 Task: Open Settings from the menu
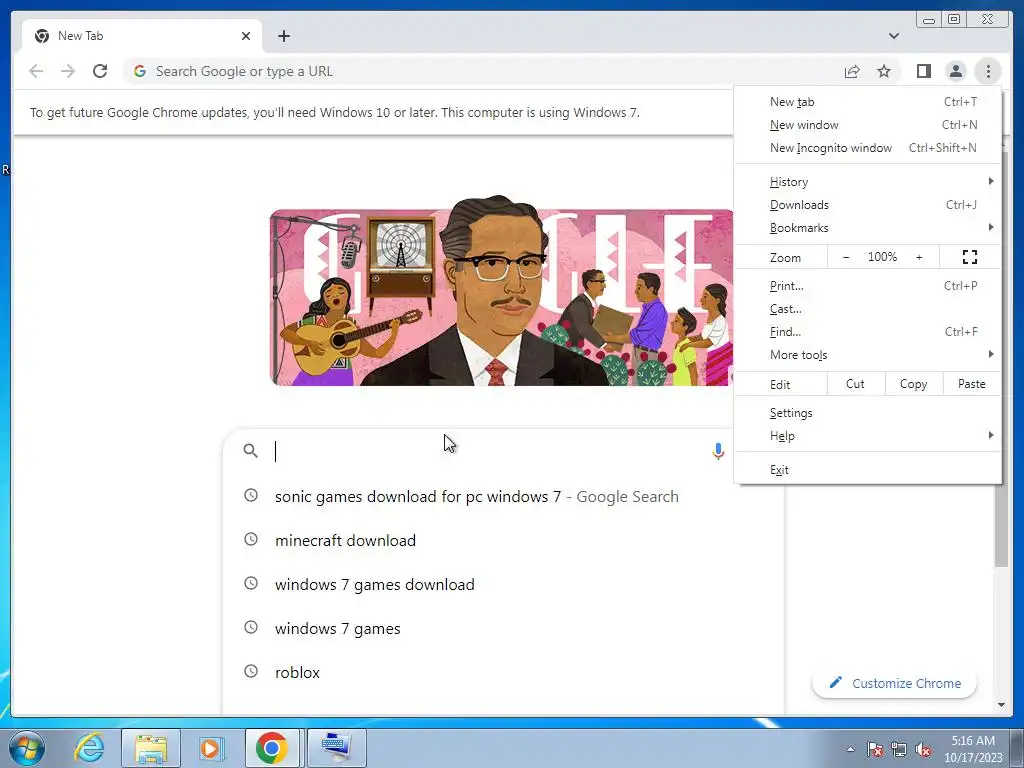click(867, 413)
